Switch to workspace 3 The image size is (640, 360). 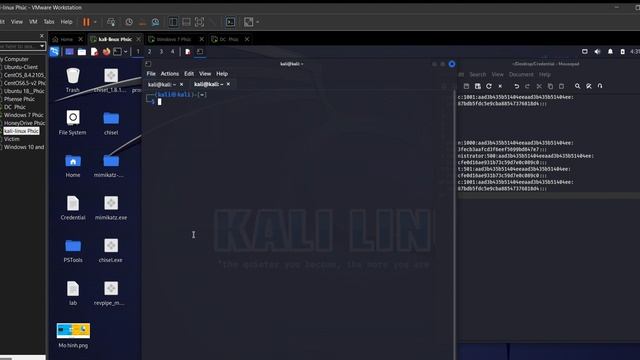161,51
